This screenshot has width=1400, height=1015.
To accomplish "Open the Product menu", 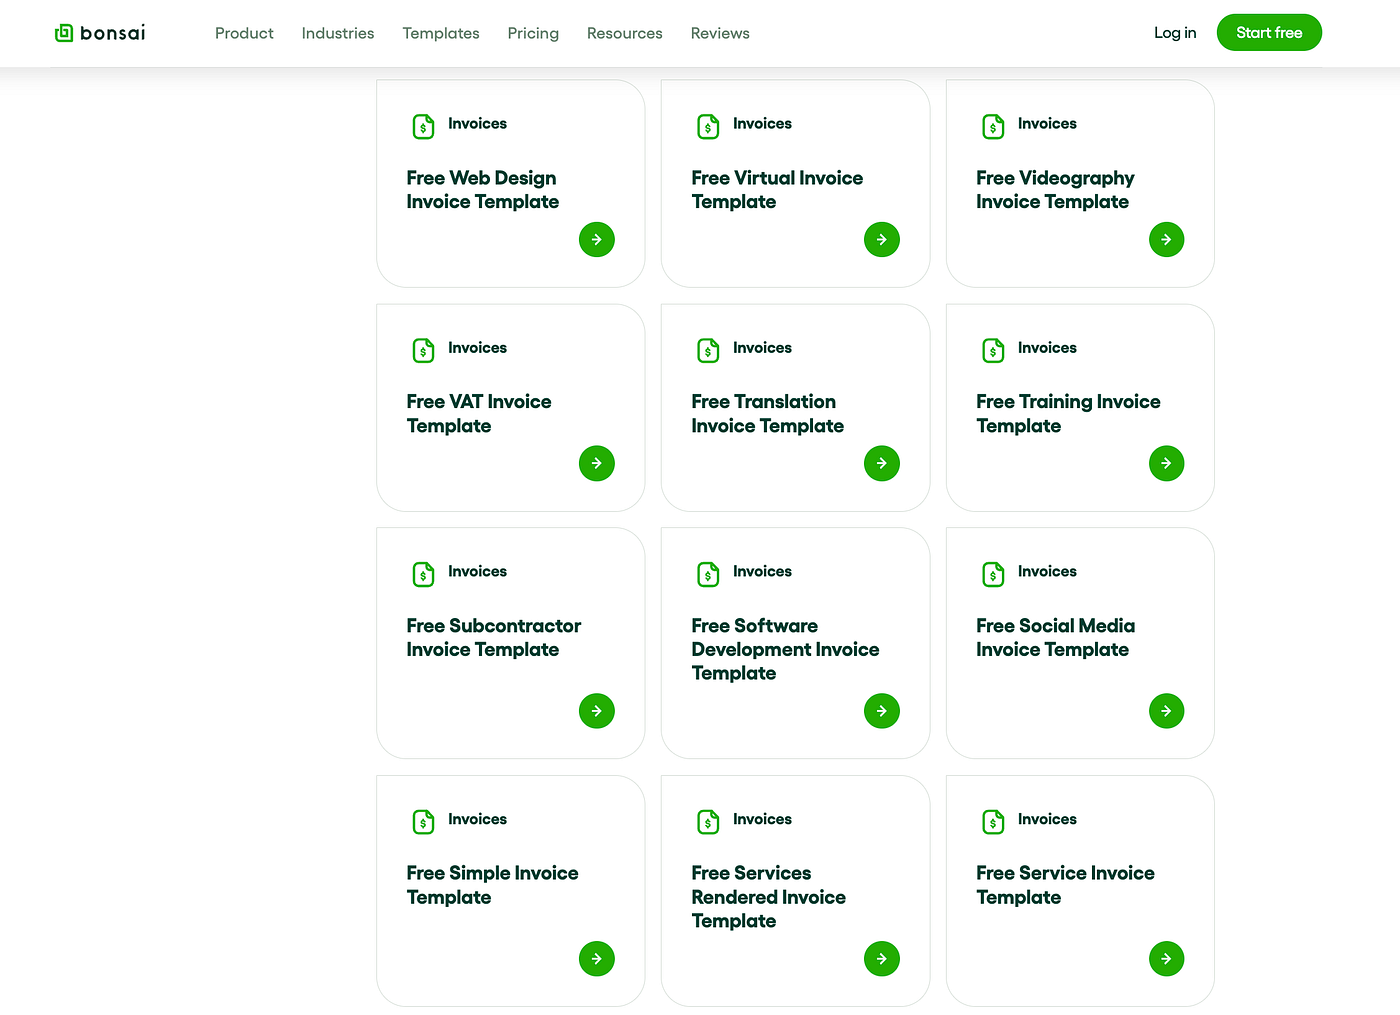I will [x=244, y=33].
